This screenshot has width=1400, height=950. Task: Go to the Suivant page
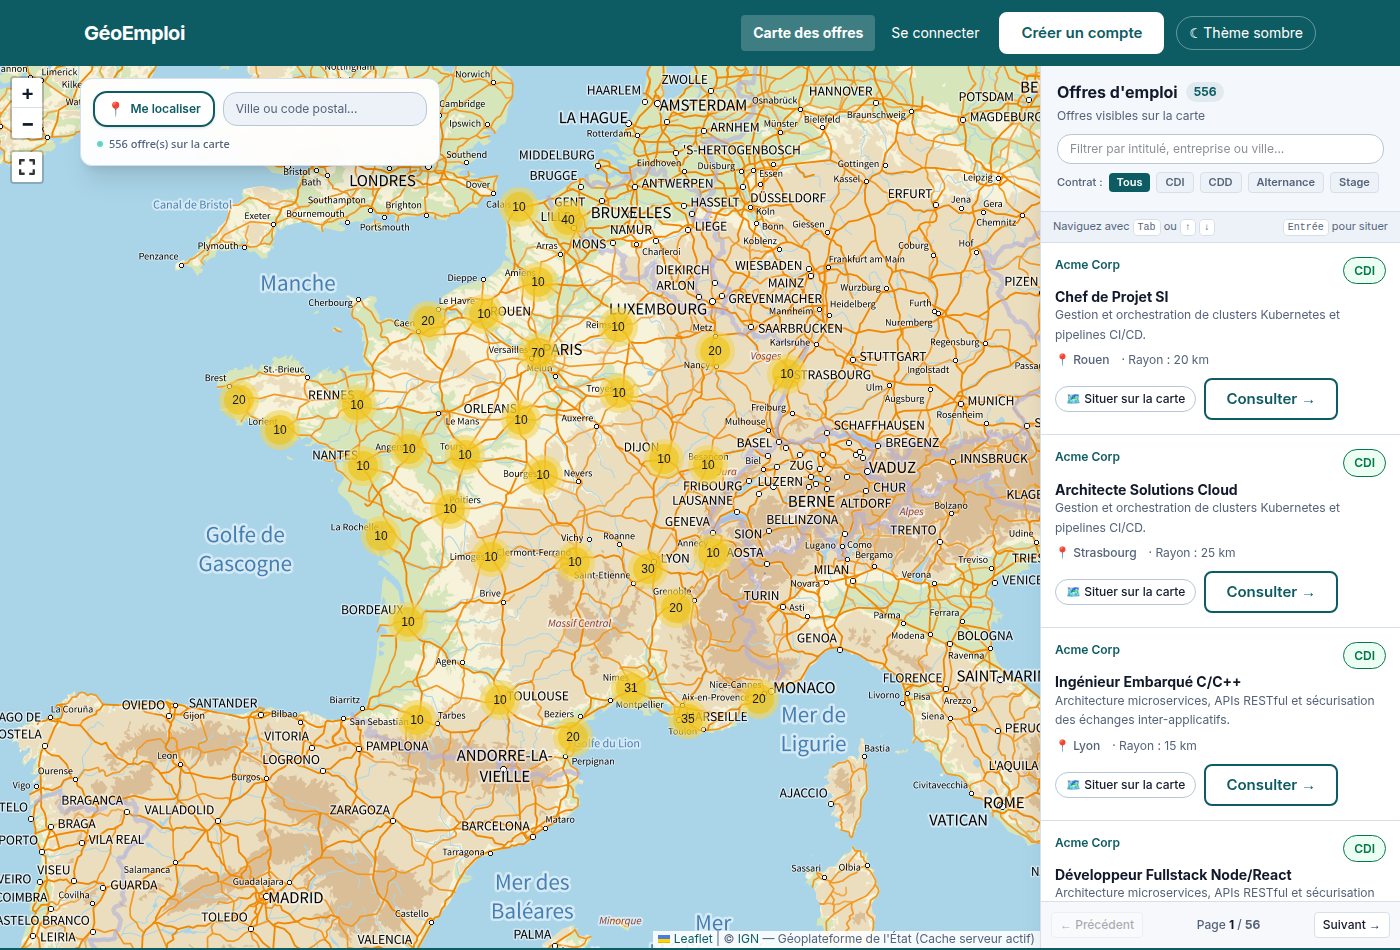coord(1351,925)
